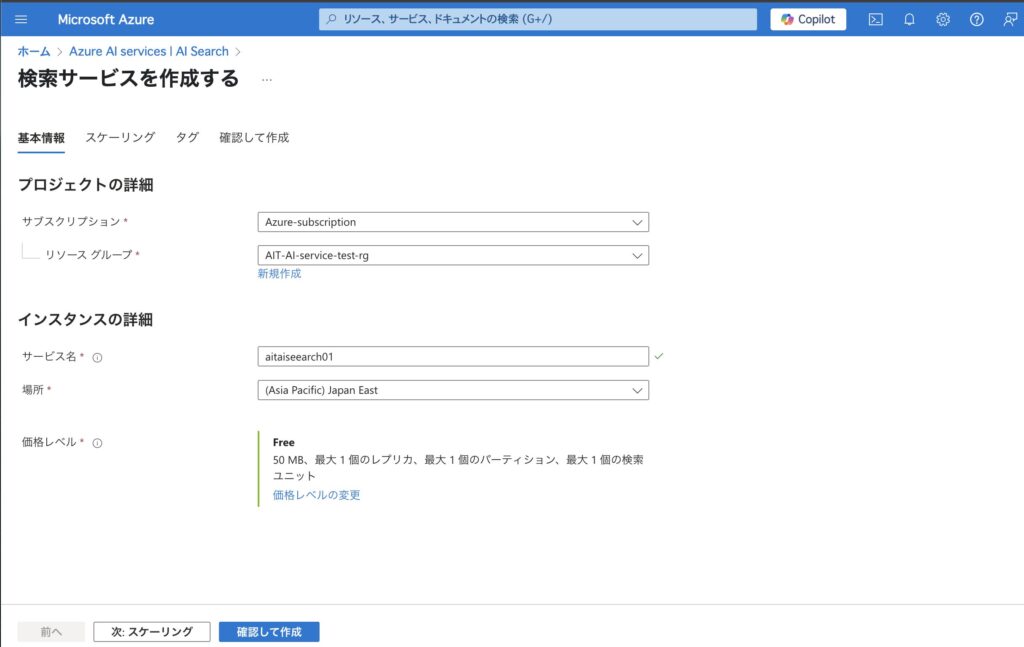Click the サービス名 text field
Image resolution: width=1024 pixels, height=647 pixels.
click(453, 356)
